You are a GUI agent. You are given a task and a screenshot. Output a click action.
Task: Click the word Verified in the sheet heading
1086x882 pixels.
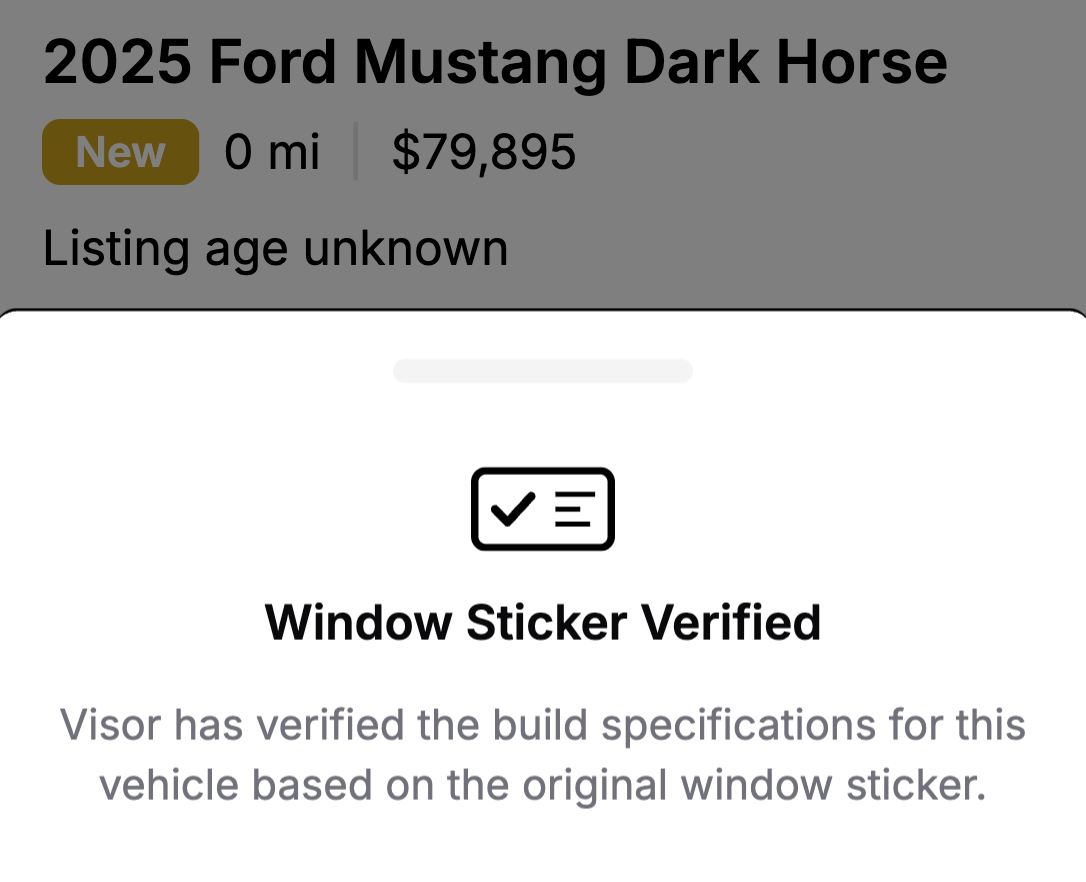coord(730,622)
